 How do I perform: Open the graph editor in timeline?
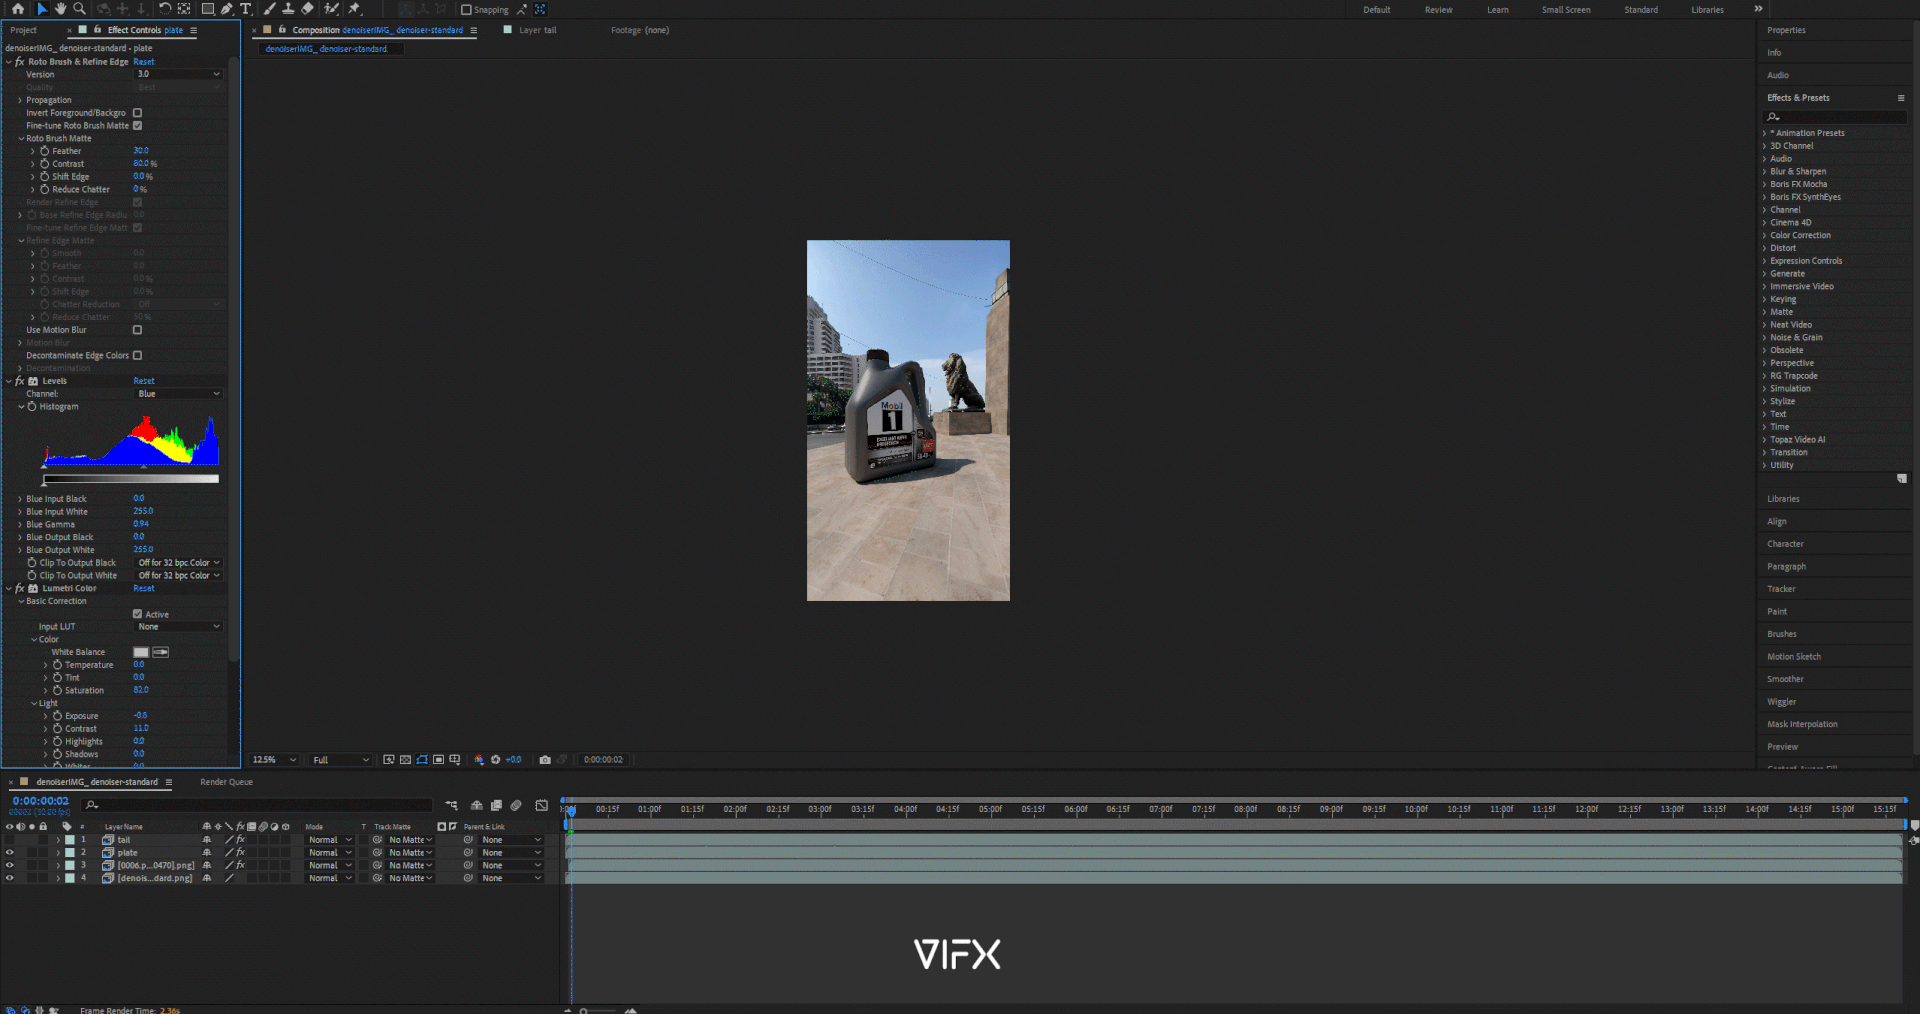click(541, 805)
